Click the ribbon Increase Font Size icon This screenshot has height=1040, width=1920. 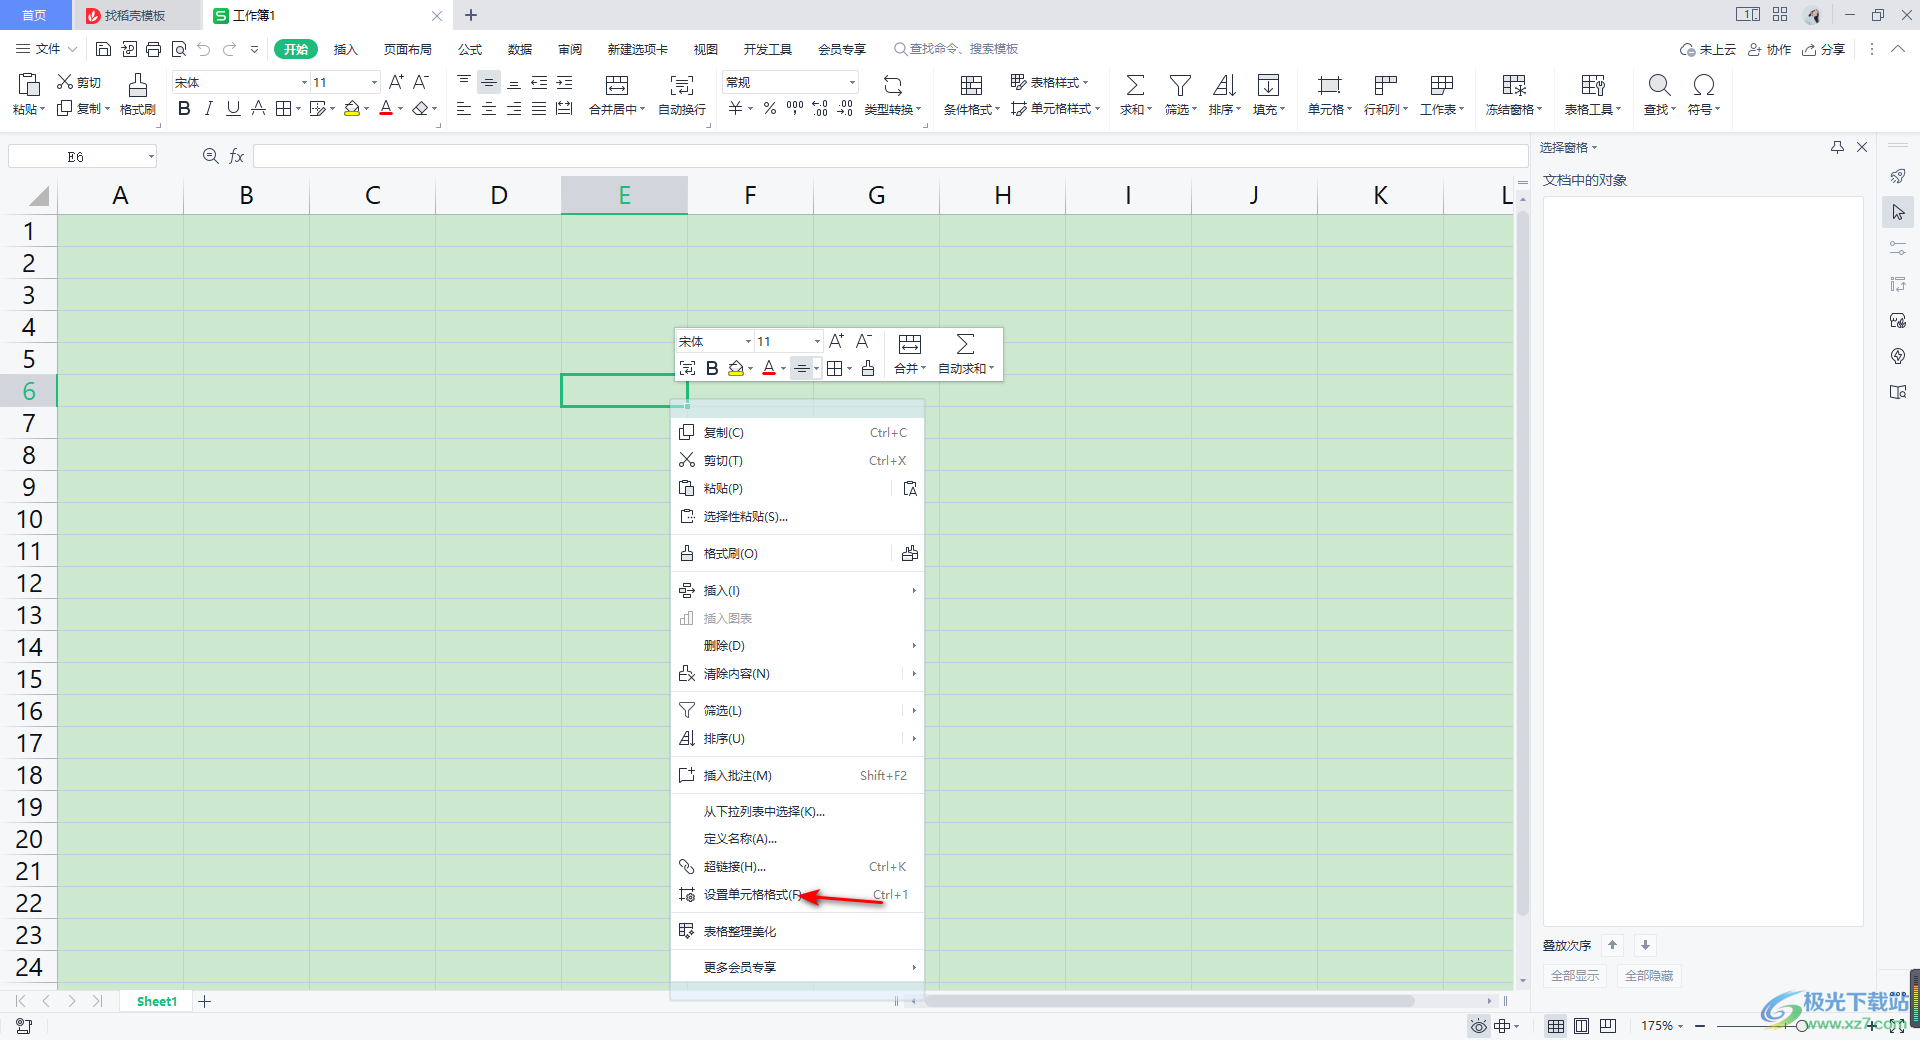coord(396,82)
